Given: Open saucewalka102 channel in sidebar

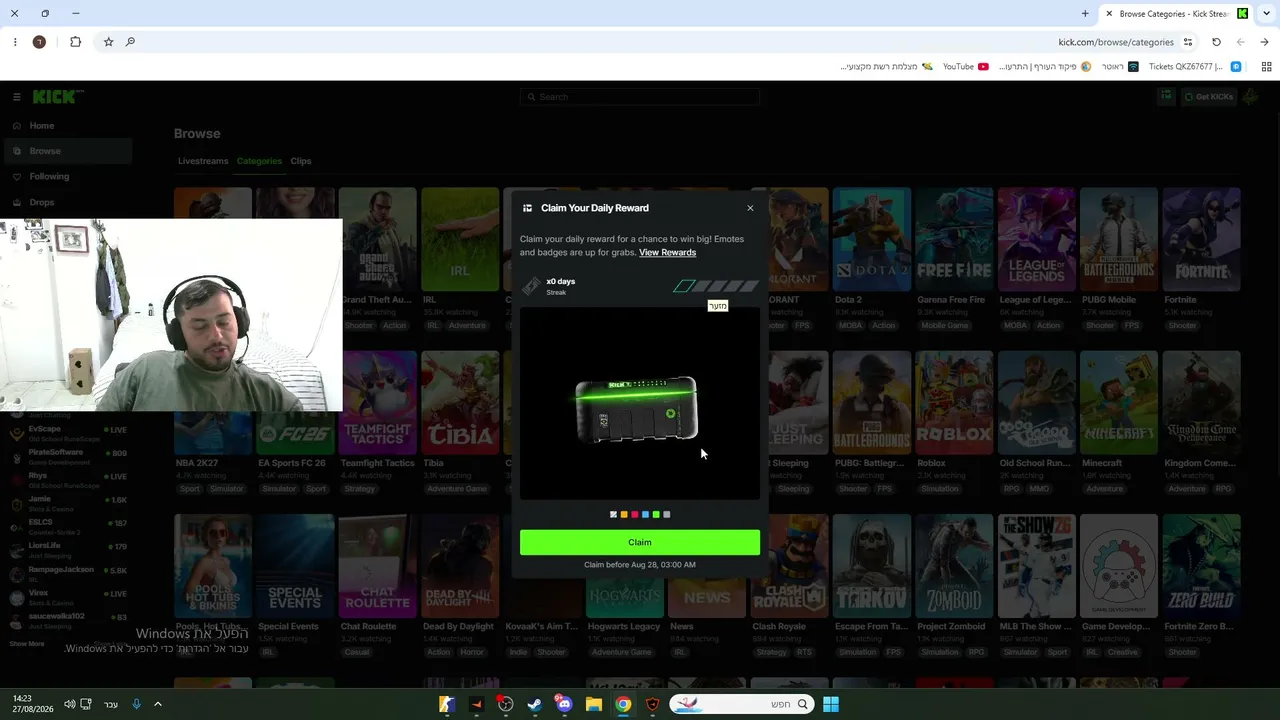Looking at the screenshot, I should point(68,620).
